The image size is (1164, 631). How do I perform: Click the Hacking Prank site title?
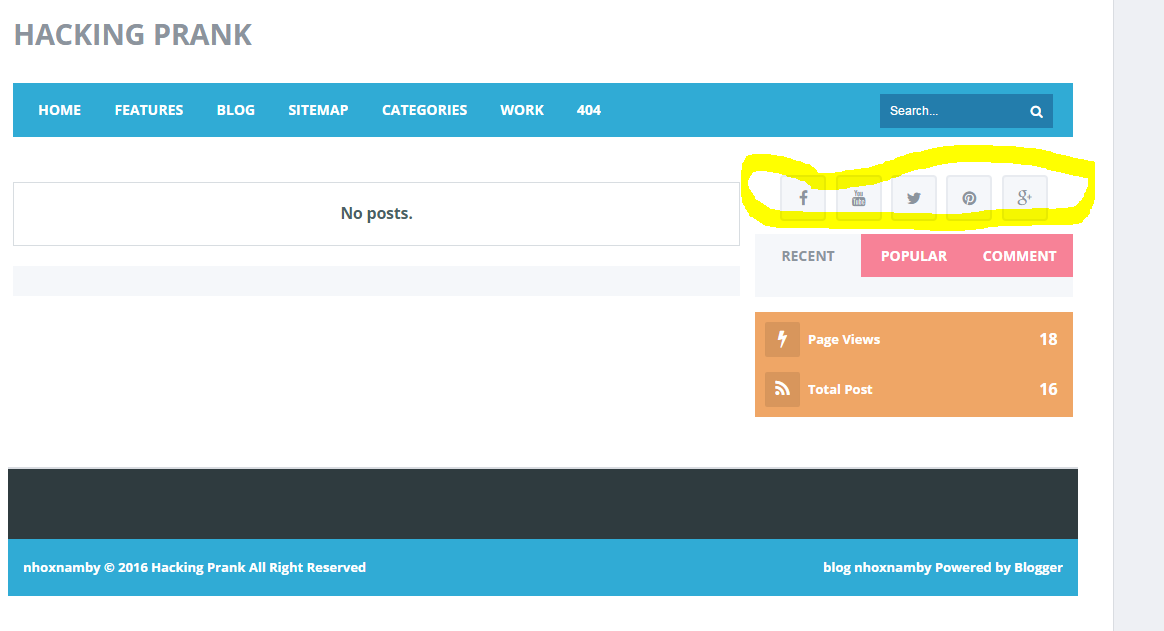132,35
